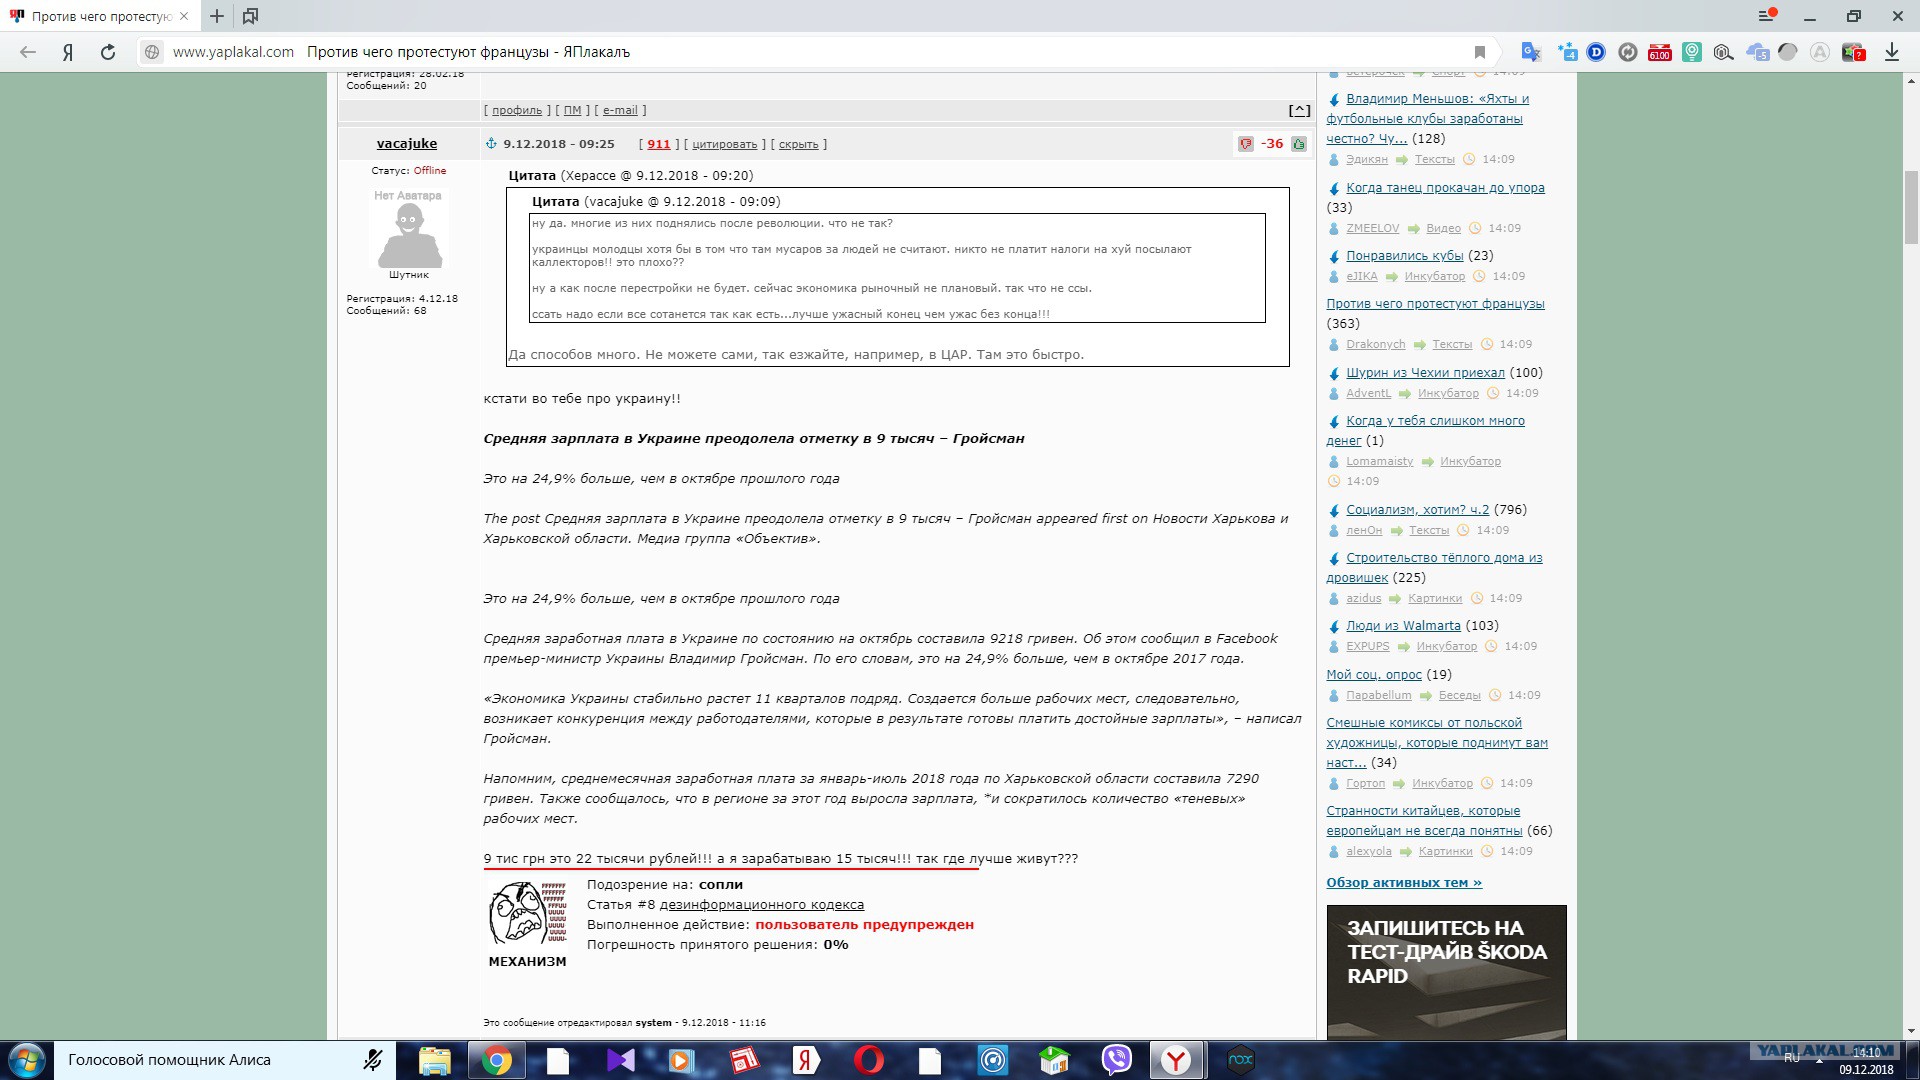This screenshot has height=1080, width=1920.
Task: Open Google Translate extension
Action: (1530, 52)
